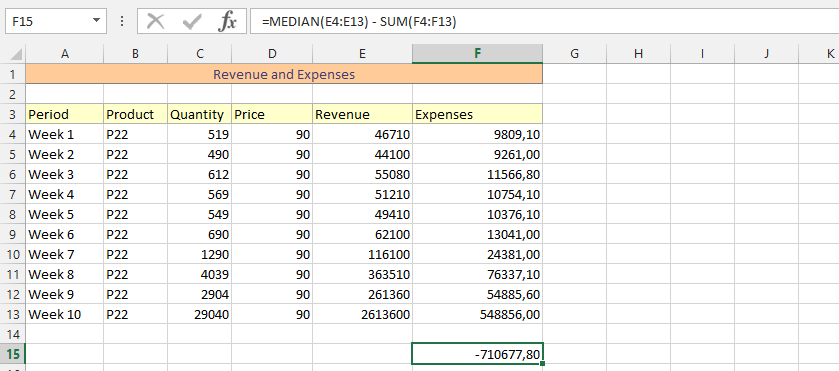The width and height of the screenshot is (839, 371).
Task: Click the Cancel (X) formula bar icon
Action: coord(156,21)
